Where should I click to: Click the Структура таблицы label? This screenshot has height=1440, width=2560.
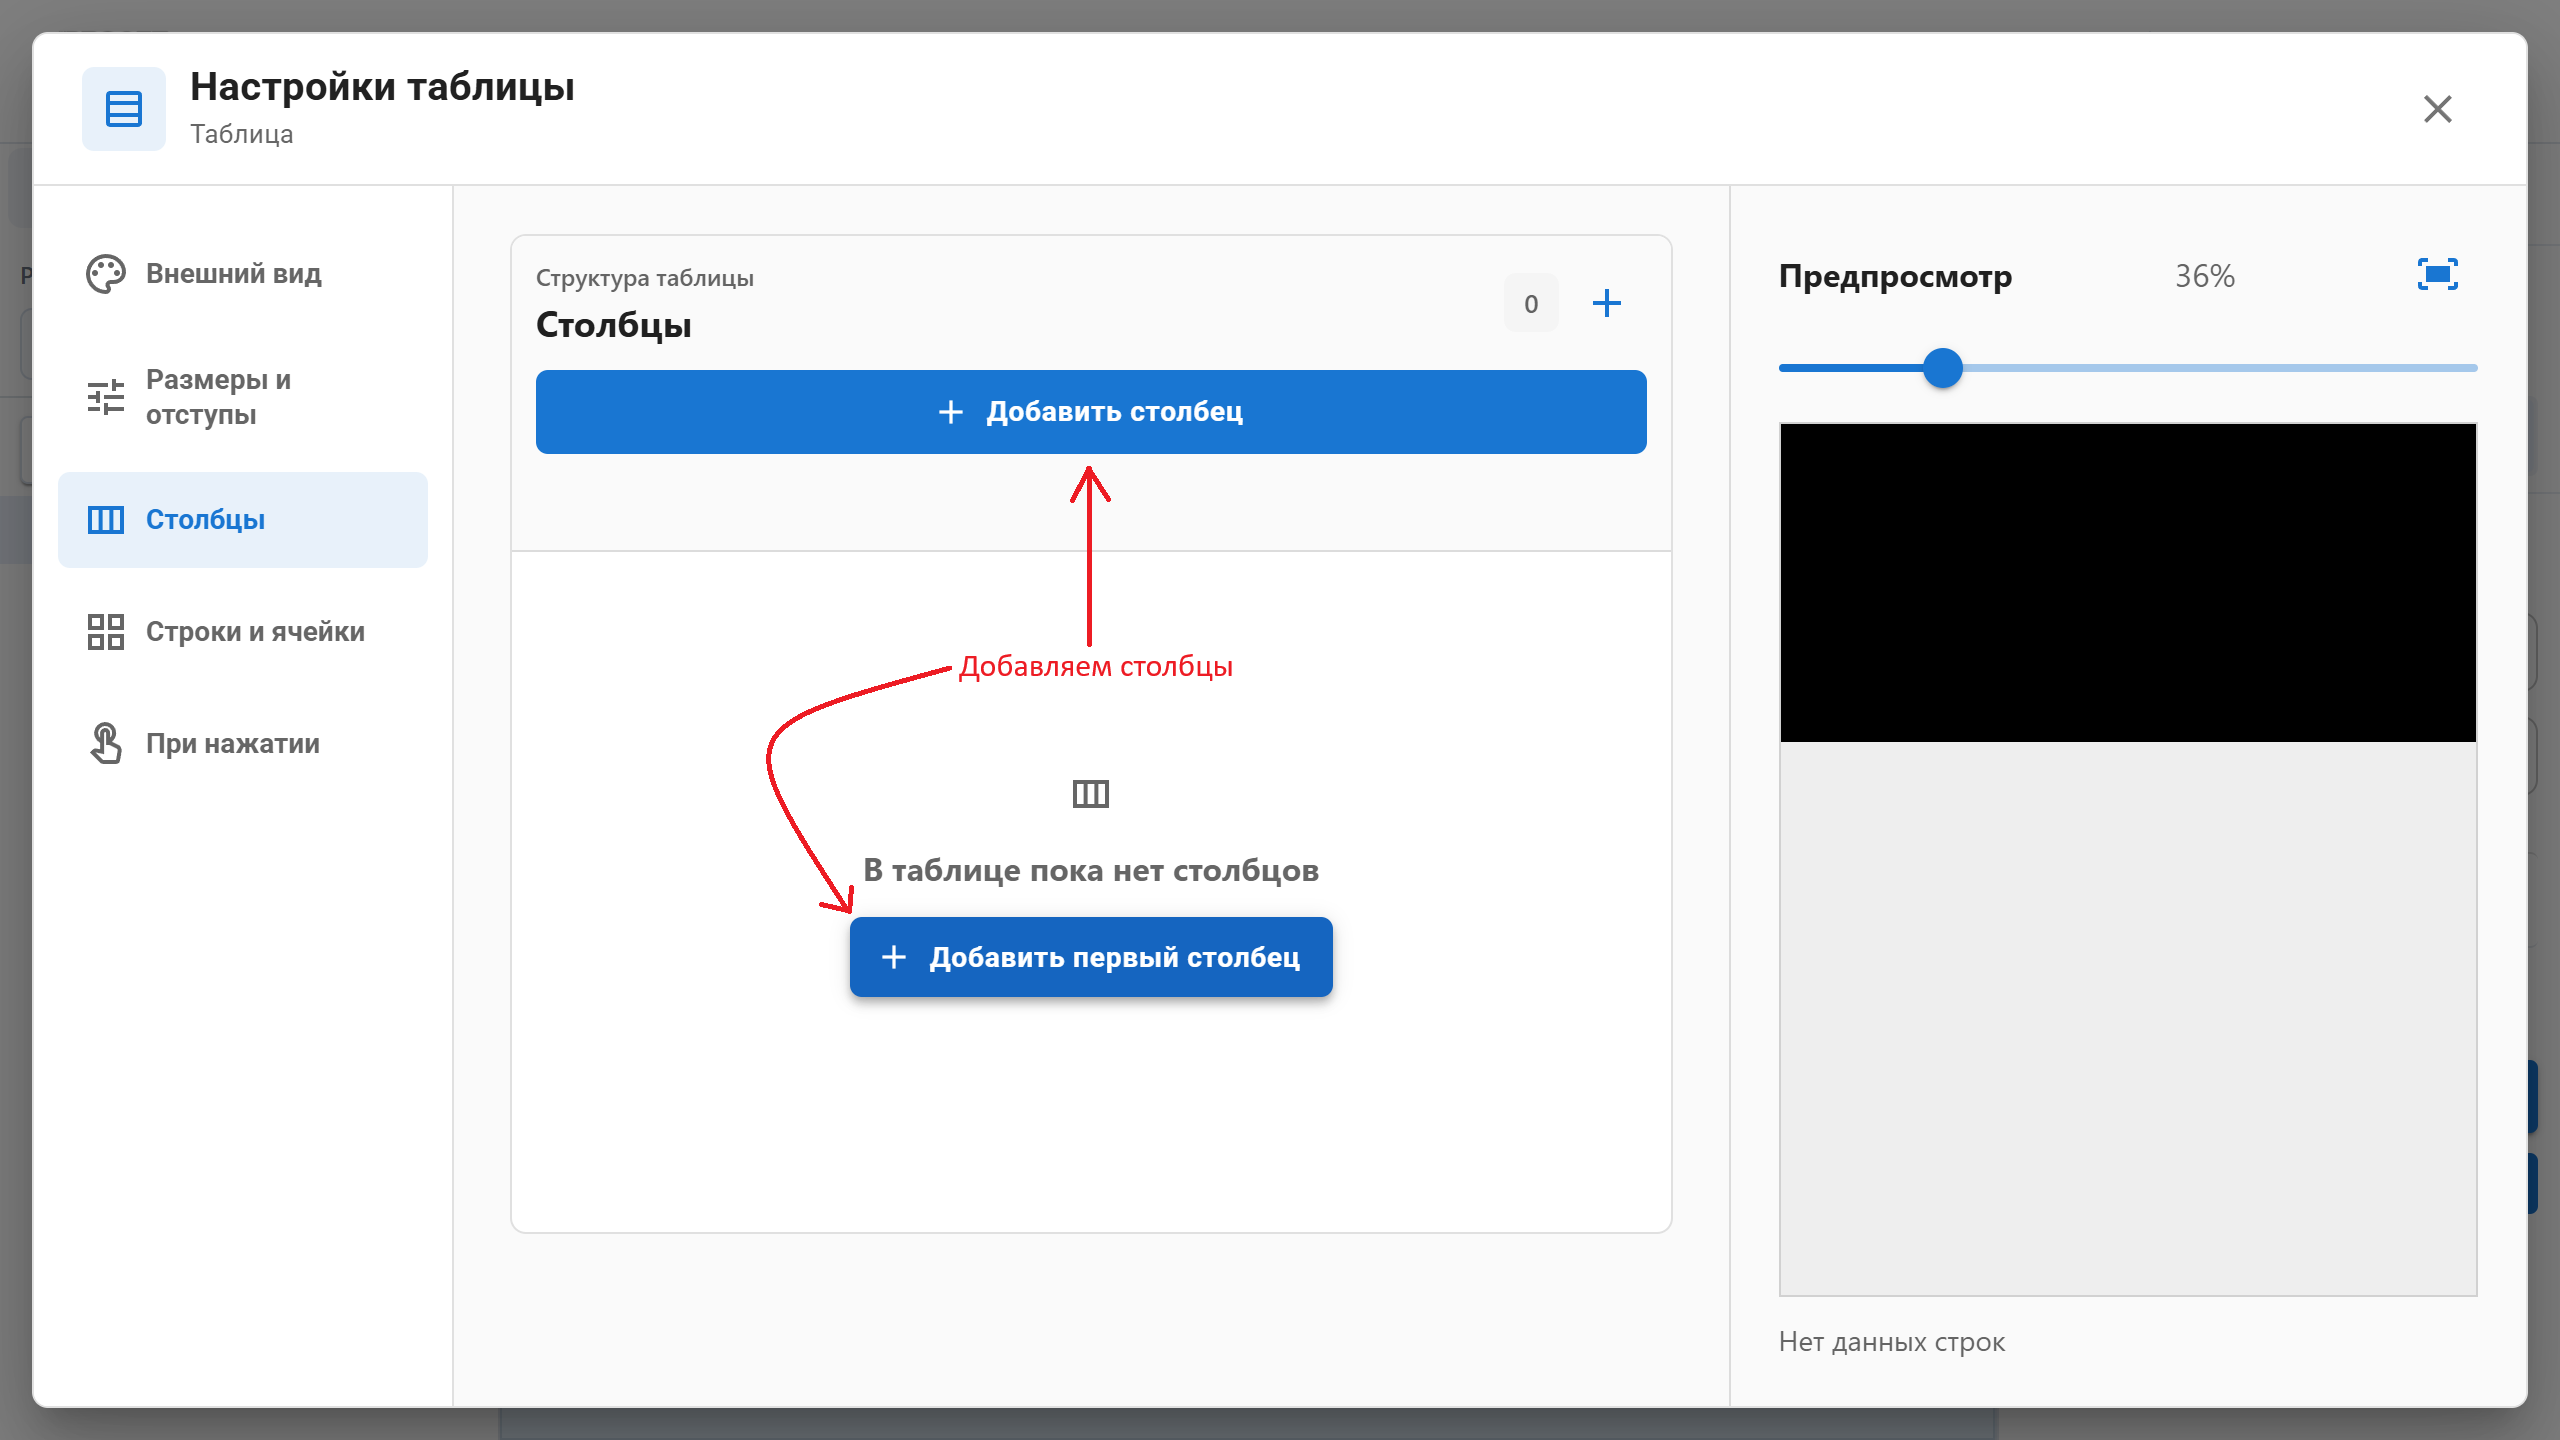click(645, 278)
